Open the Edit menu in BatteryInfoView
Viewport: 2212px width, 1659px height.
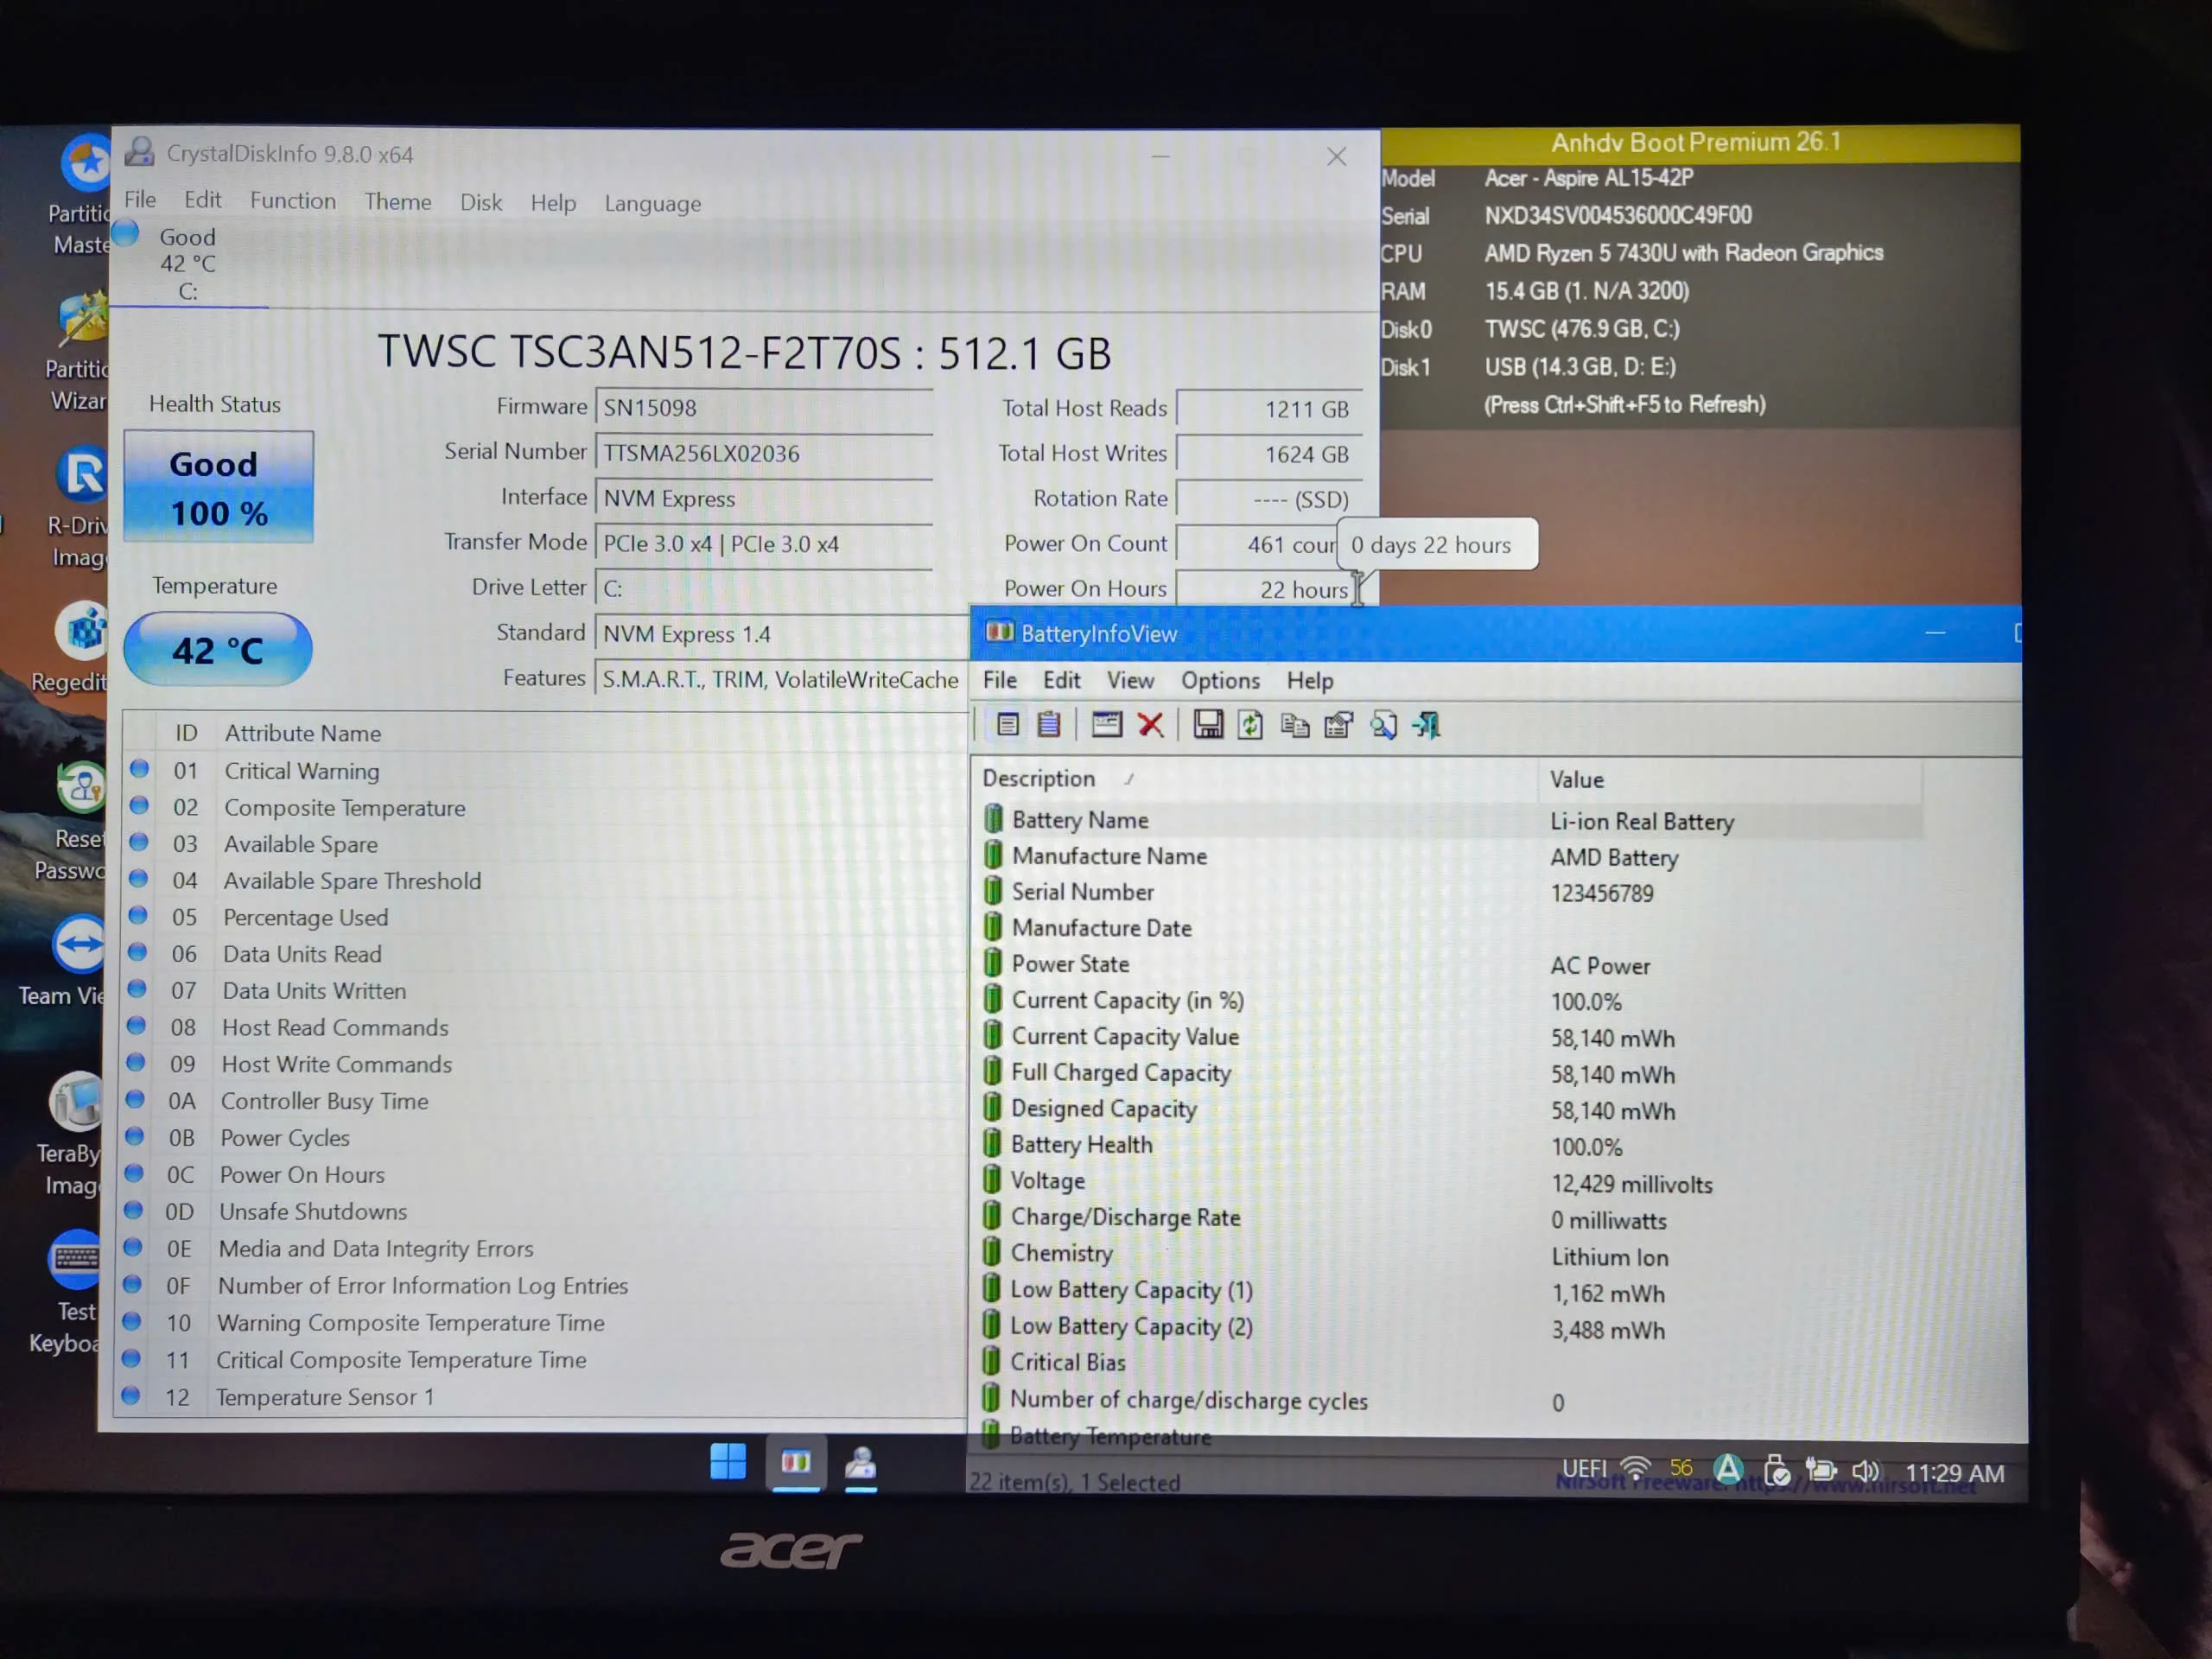pos(1062,680)
